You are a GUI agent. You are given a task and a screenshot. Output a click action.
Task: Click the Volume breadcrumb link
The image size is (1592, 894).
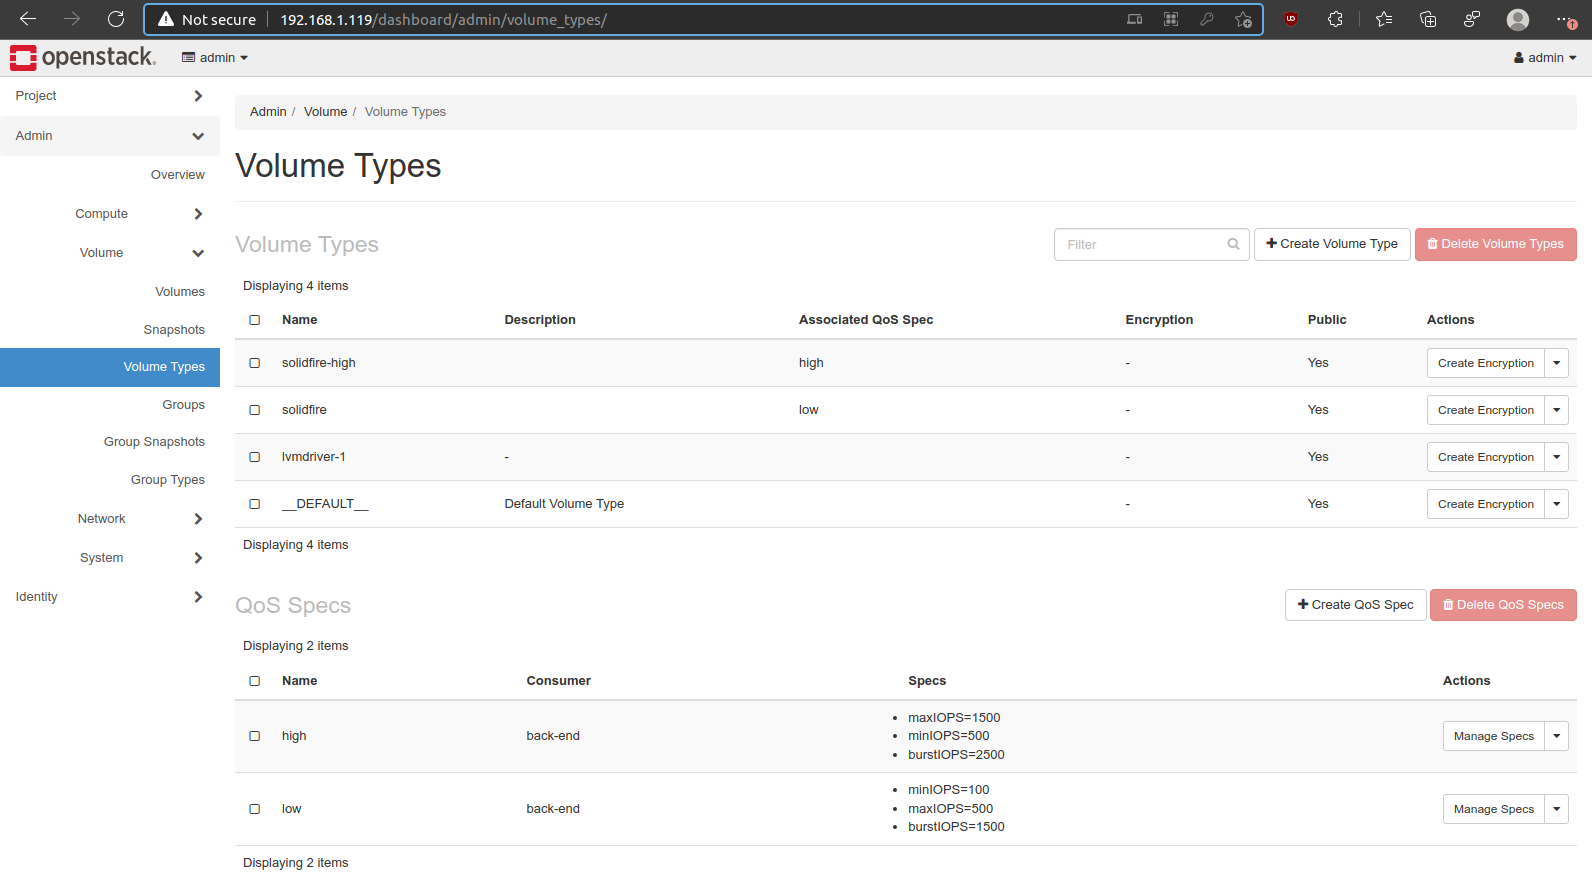point(326,112)
